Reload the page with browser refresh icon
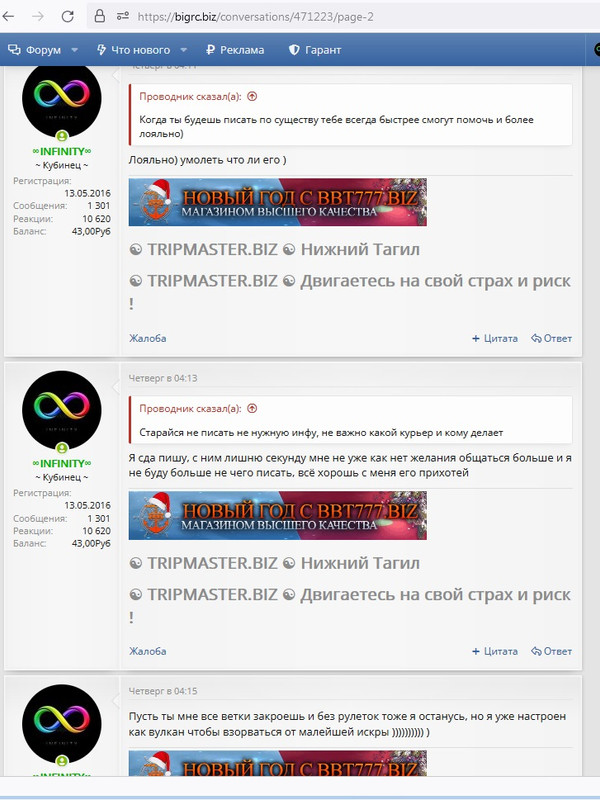The width and height of the screenshot is (600, 800). (x=67, y=16)
